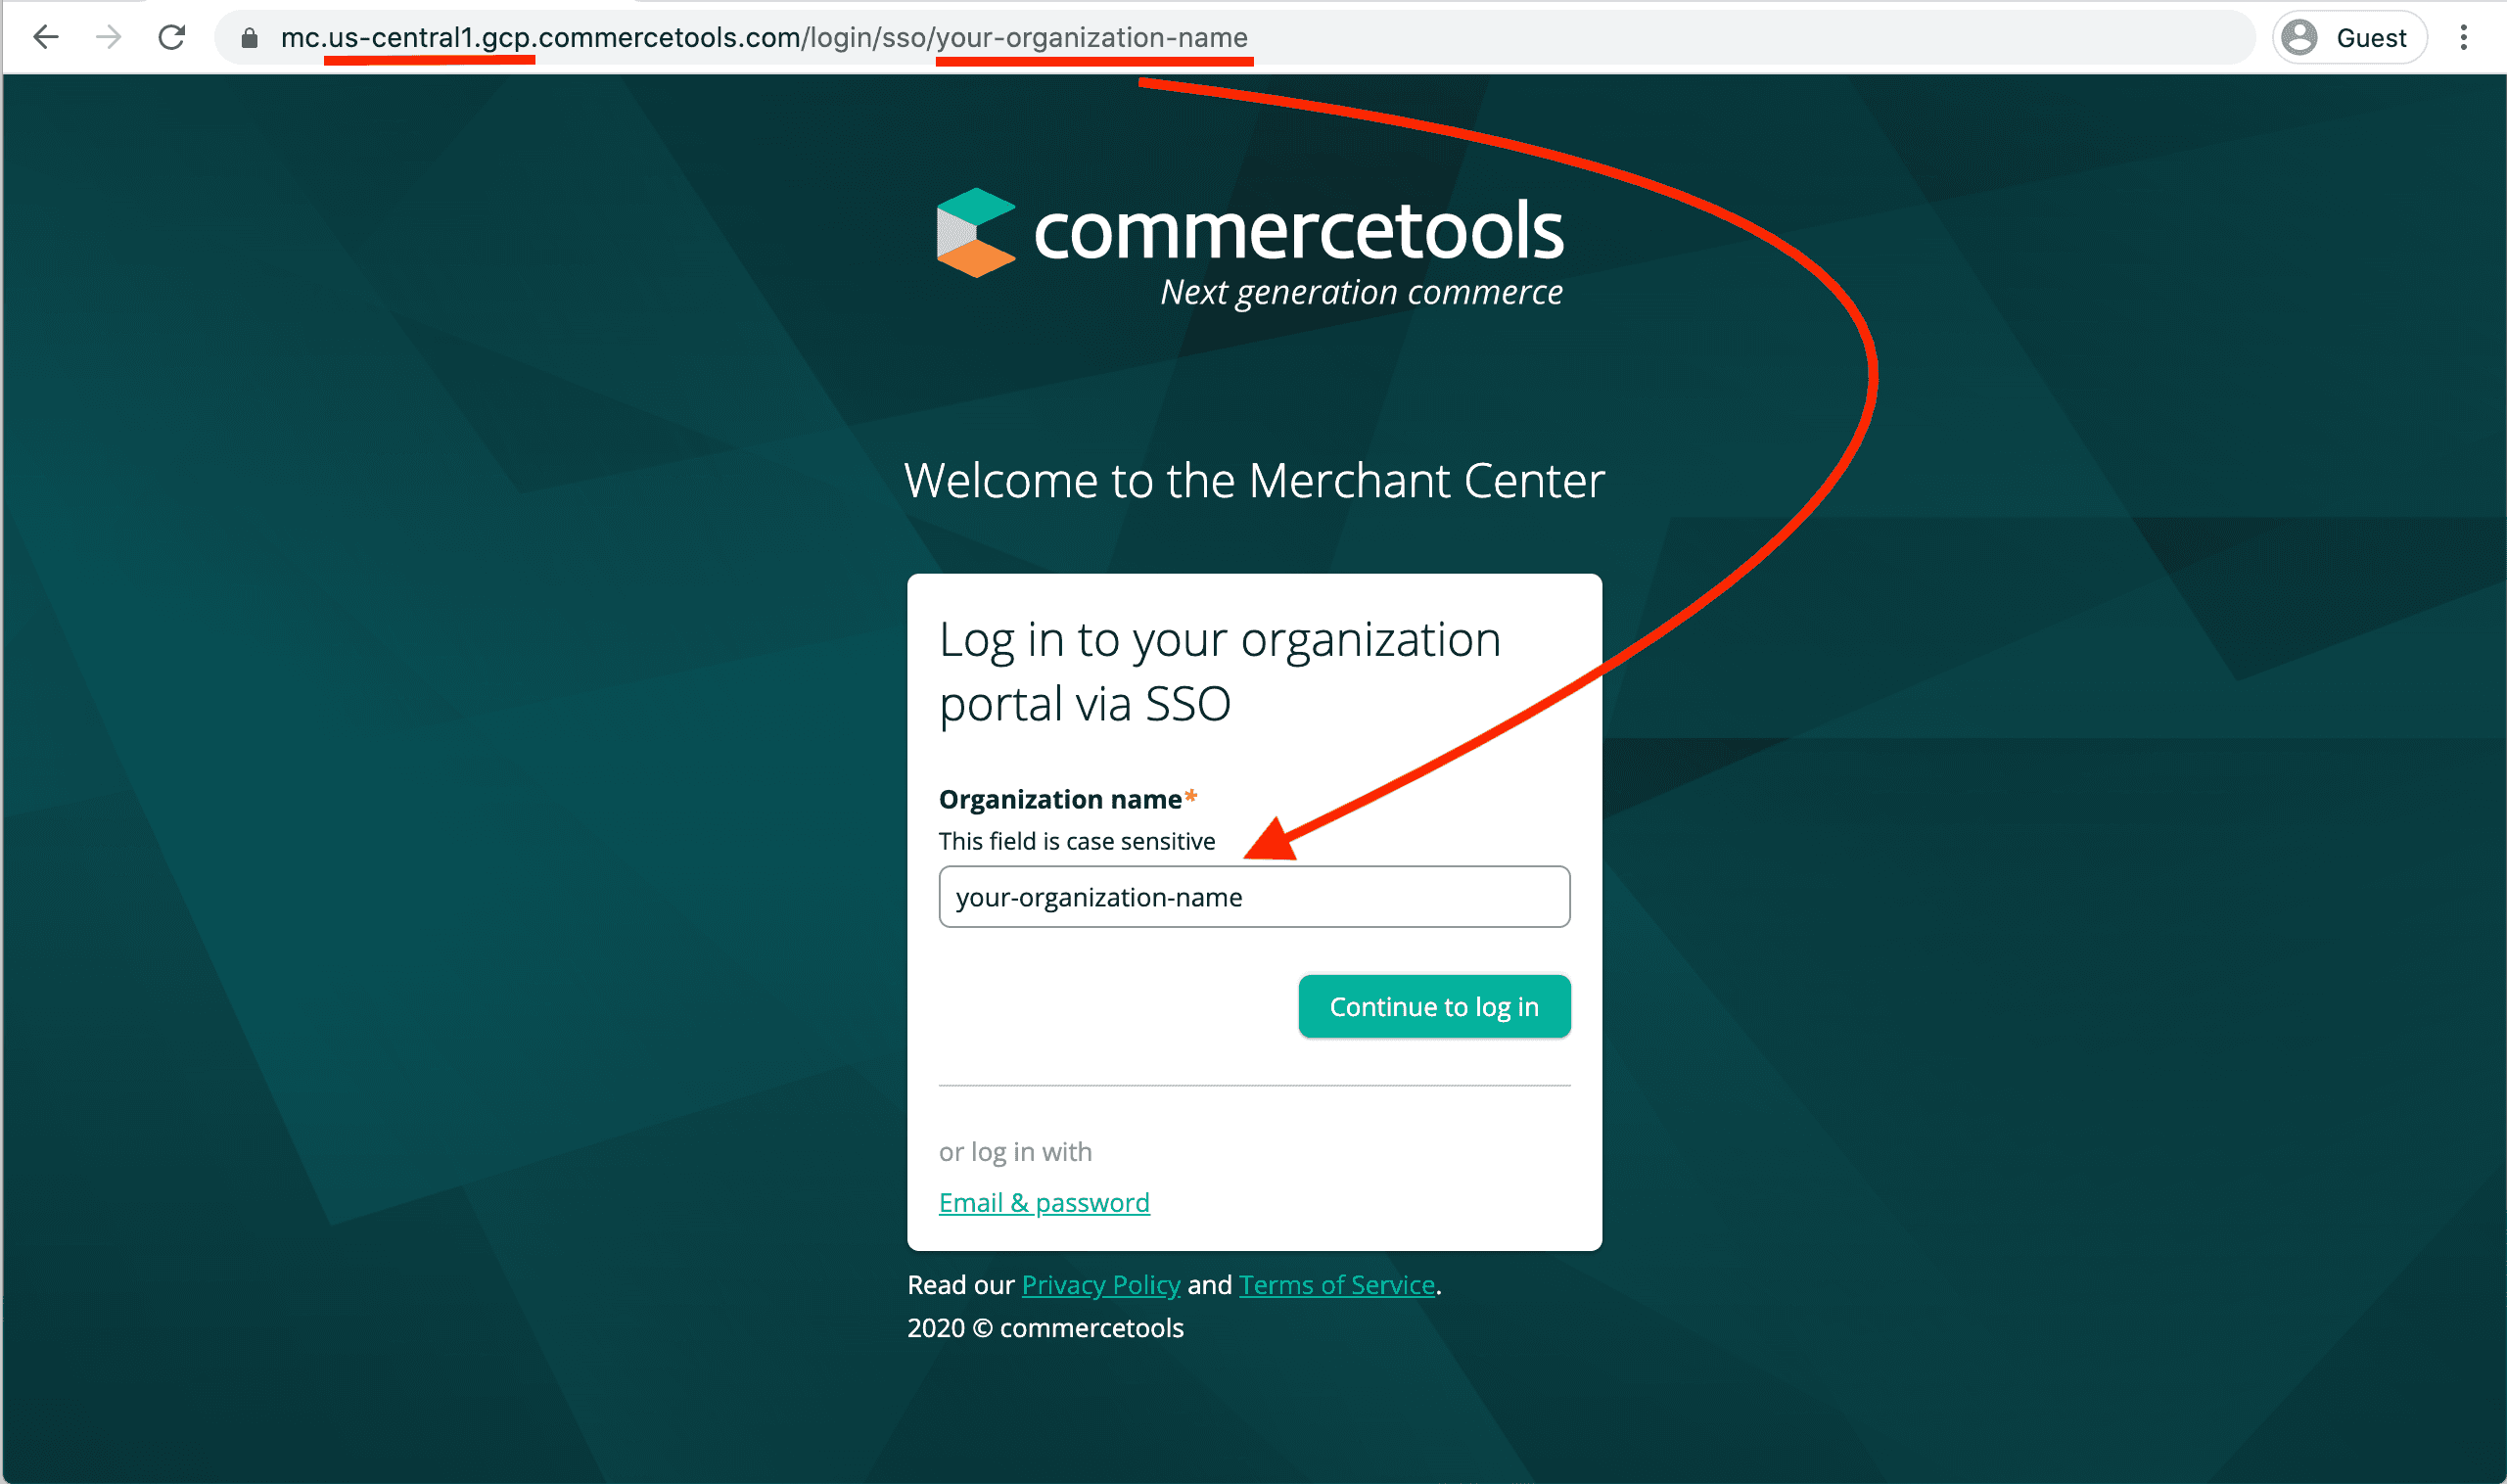Click the Next generation commerce tagline

coord(1361,293)
